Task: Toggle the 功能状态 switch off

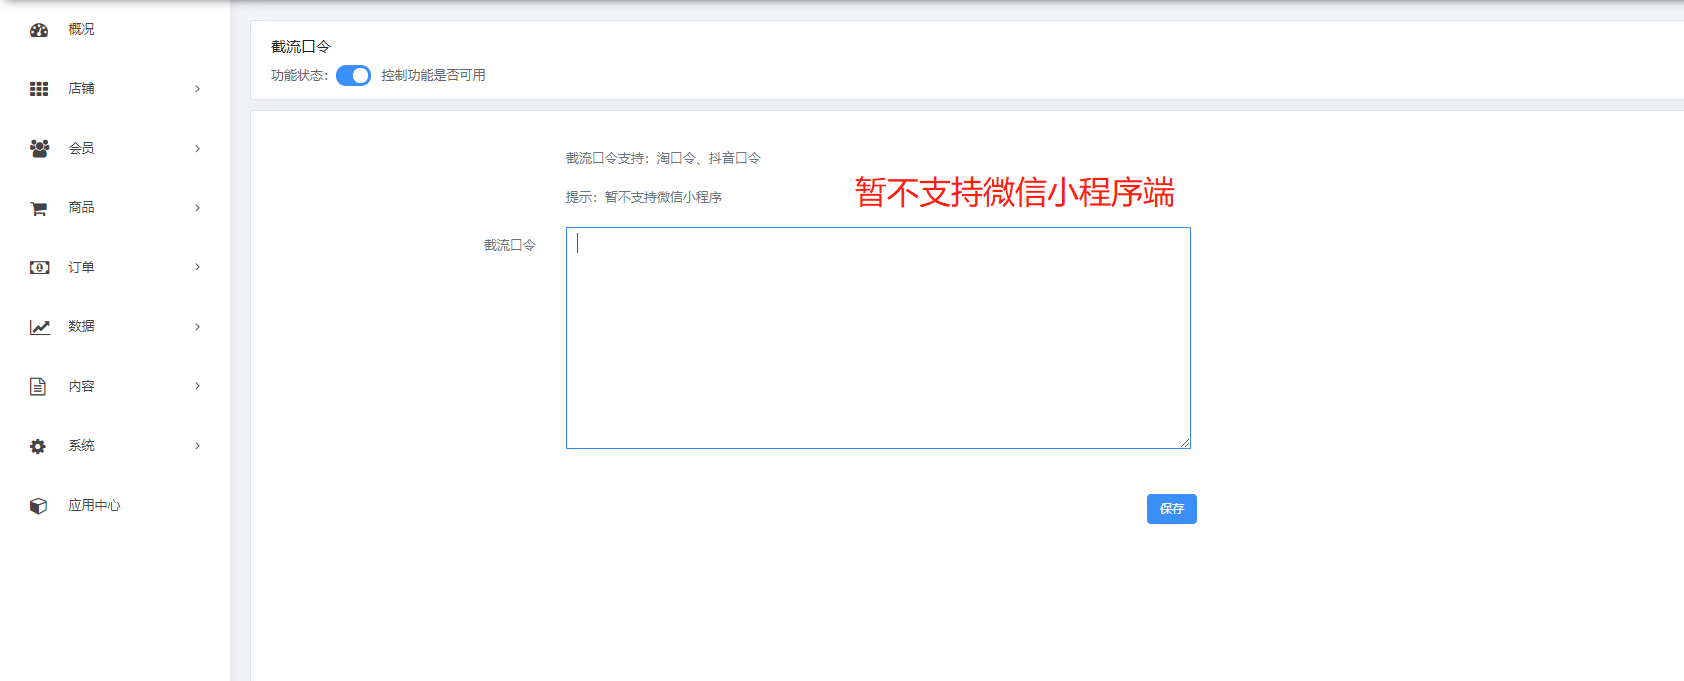Action: click(x=353, y=76)
